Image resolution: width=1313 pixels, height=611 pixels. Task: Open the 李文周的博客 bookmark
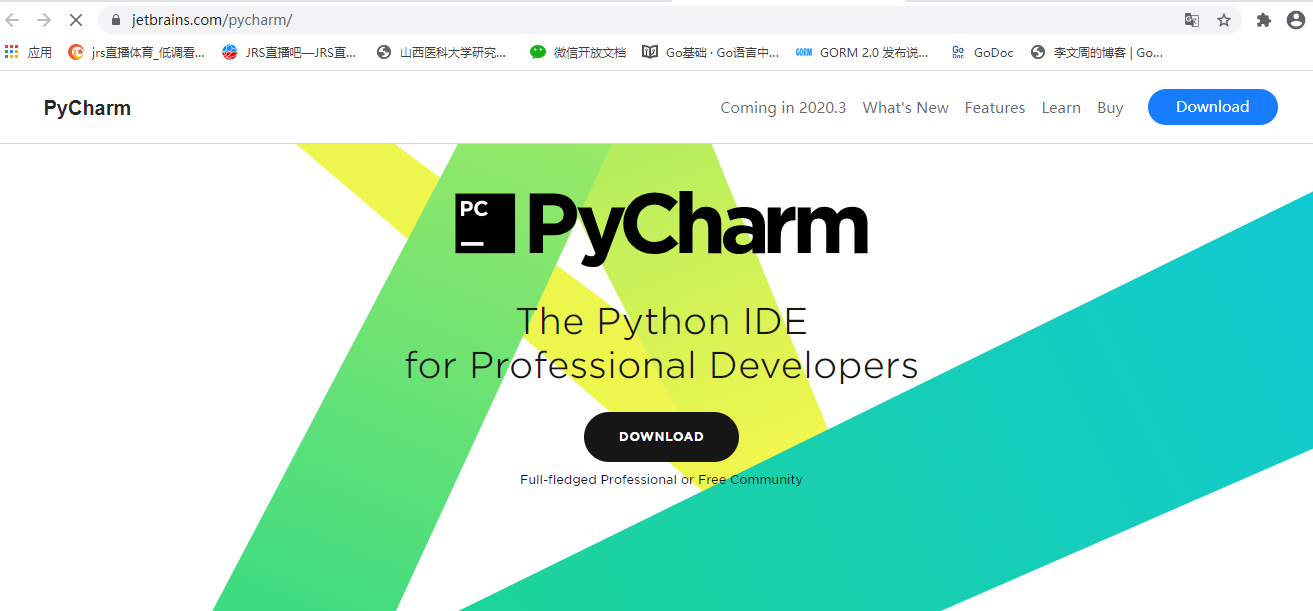click(1097, 53)
